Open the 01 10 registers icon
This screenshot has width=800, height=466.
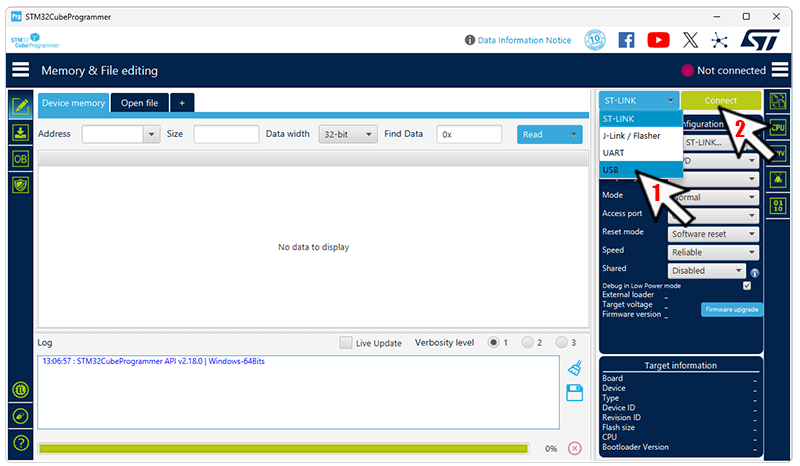[778, 206]
